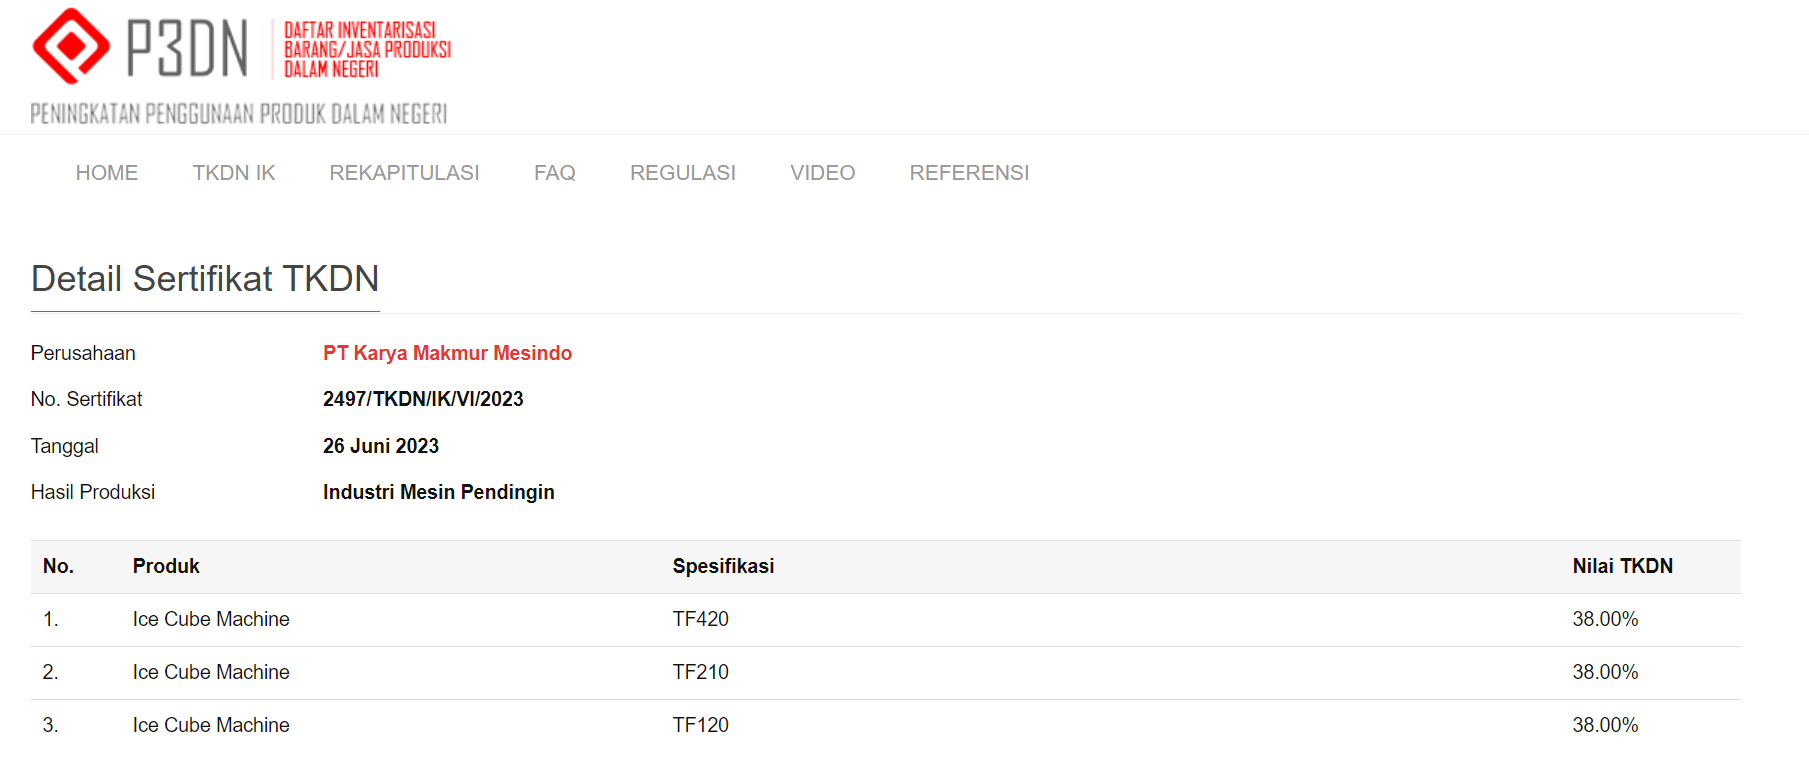Click the red diamond P3DN logo icon
The height and width of the screenshot is (780, 1809).
tap(70, 46)
